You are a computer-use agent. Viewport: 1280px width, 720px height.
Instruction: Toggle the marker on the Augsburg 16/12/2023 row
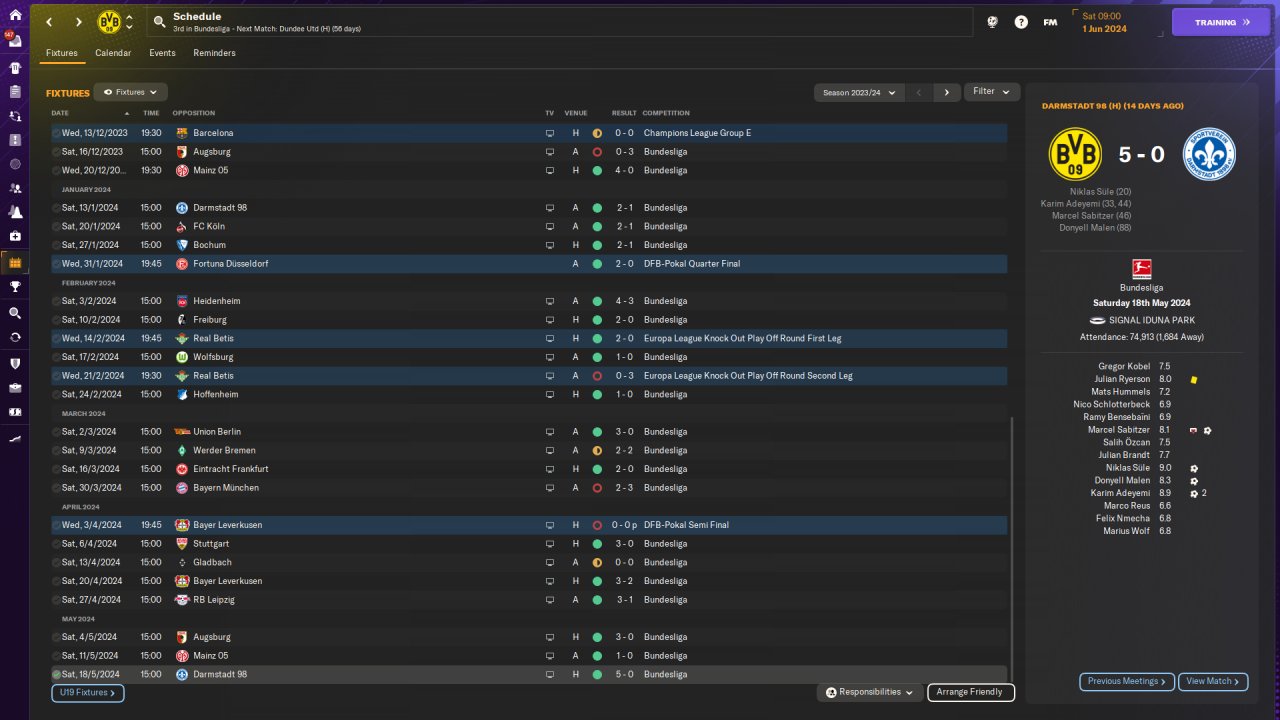56,152
